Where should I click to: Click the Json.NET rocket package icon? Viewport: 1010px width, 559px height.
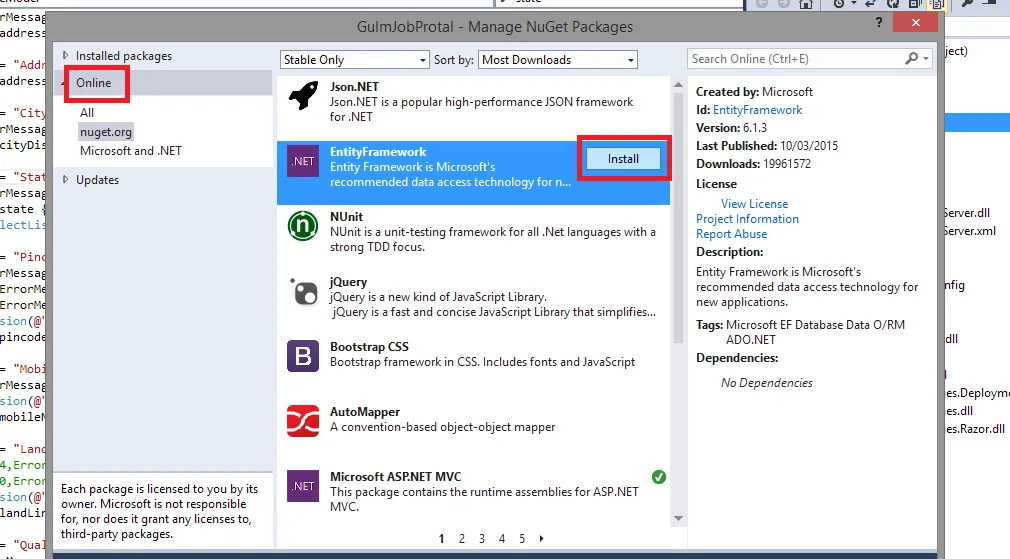[x=303, y=95]
